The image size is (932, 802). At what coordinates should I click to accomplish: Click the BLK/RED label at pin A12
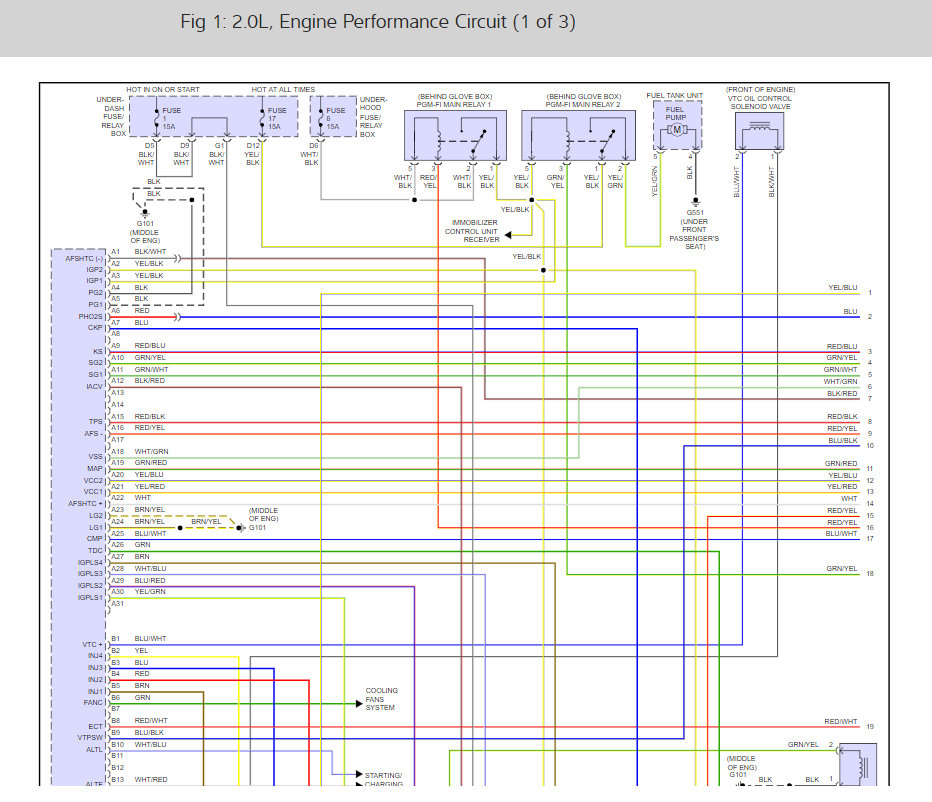click(x=149, y=381)
